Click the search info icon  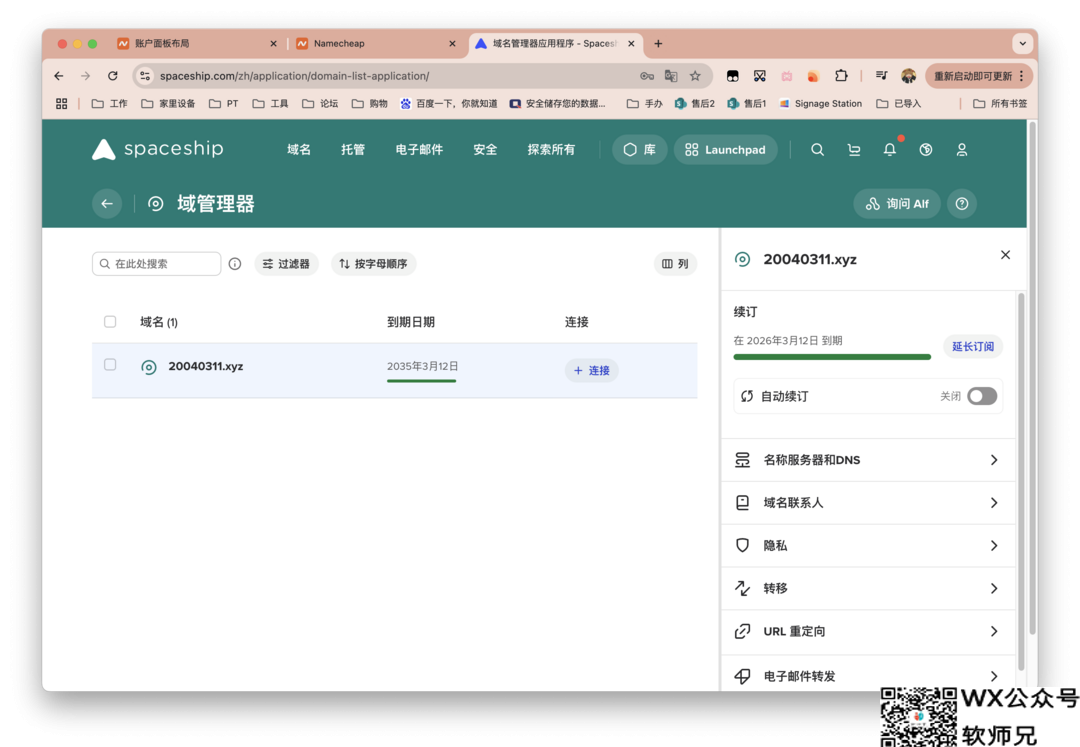235,264
